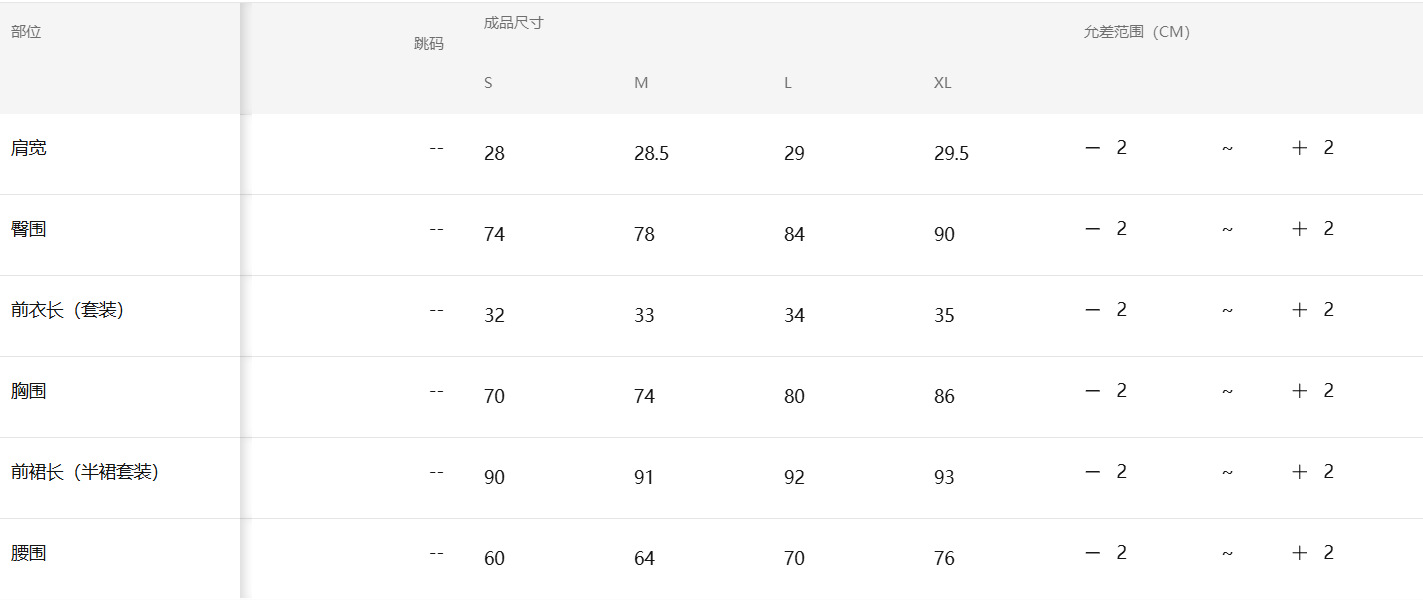Viewport: 1423px width, 612px height.
Task: Click the 前裙长 XL value 93
Action: (944, 478)
